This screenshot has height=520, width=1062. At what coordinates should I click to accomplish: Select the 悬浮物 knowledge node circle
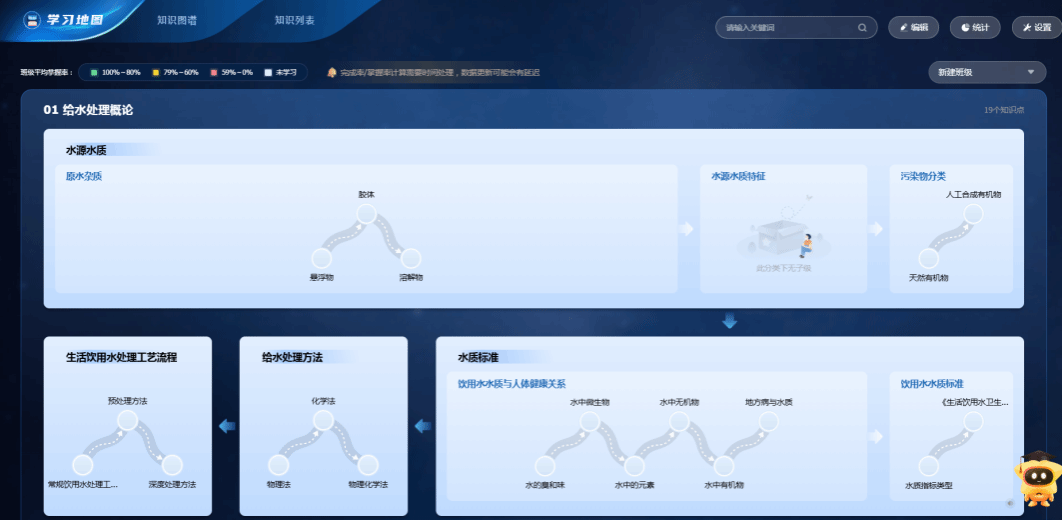coord(322,257)
